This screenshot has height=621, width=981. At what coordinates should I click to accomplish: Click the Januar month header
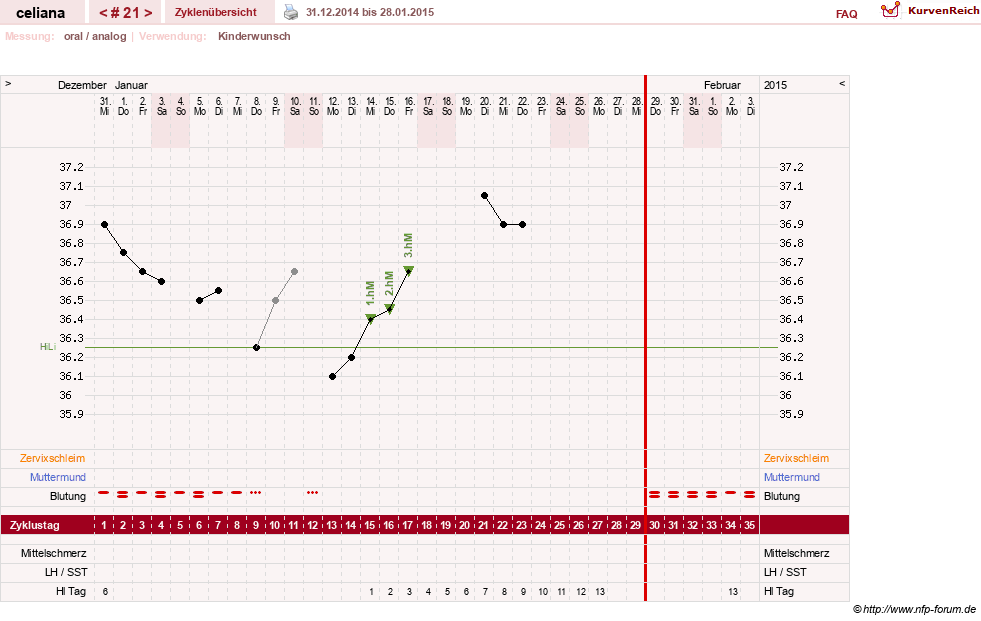(x=131, y=85)
